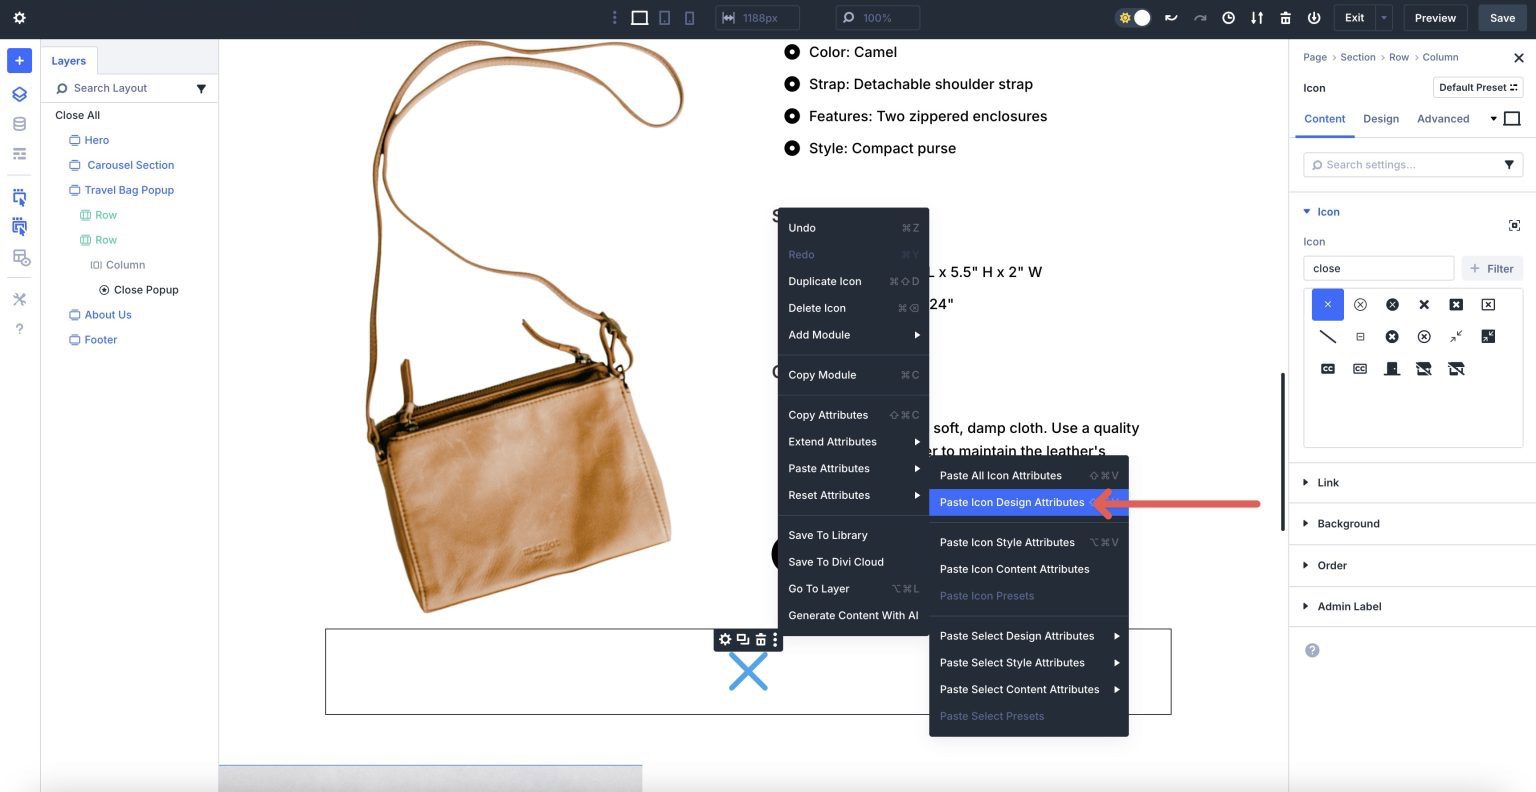Screen dimensions: 1536x792
Task: Expand the Background settings section
Action: point(1348,523)
